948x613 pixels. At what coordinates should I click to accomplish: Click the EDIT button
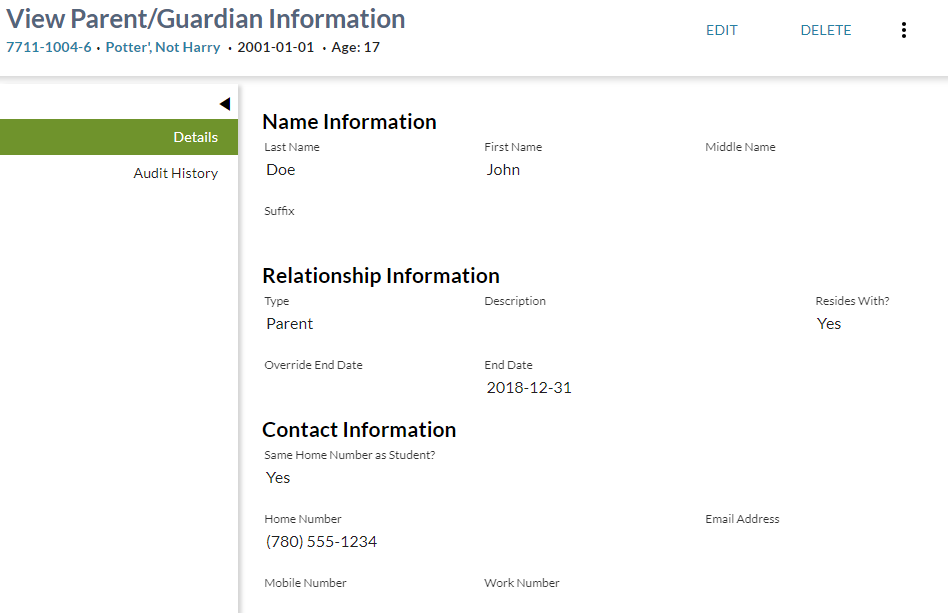coord(721,30)
